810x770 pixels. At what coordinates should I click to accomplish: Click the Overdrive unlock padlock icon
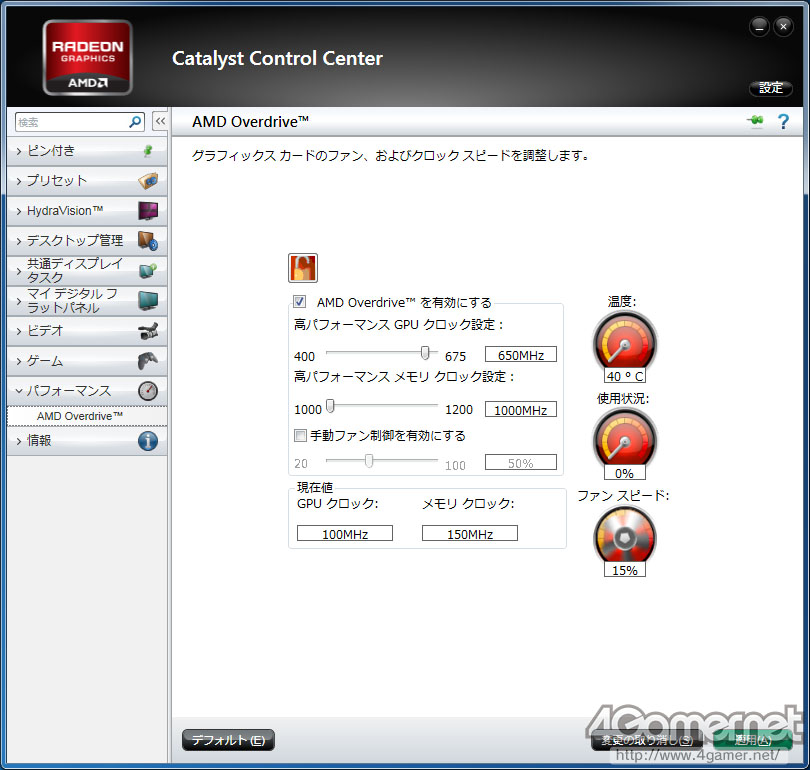pyautogui.click(x=303, y=268)
